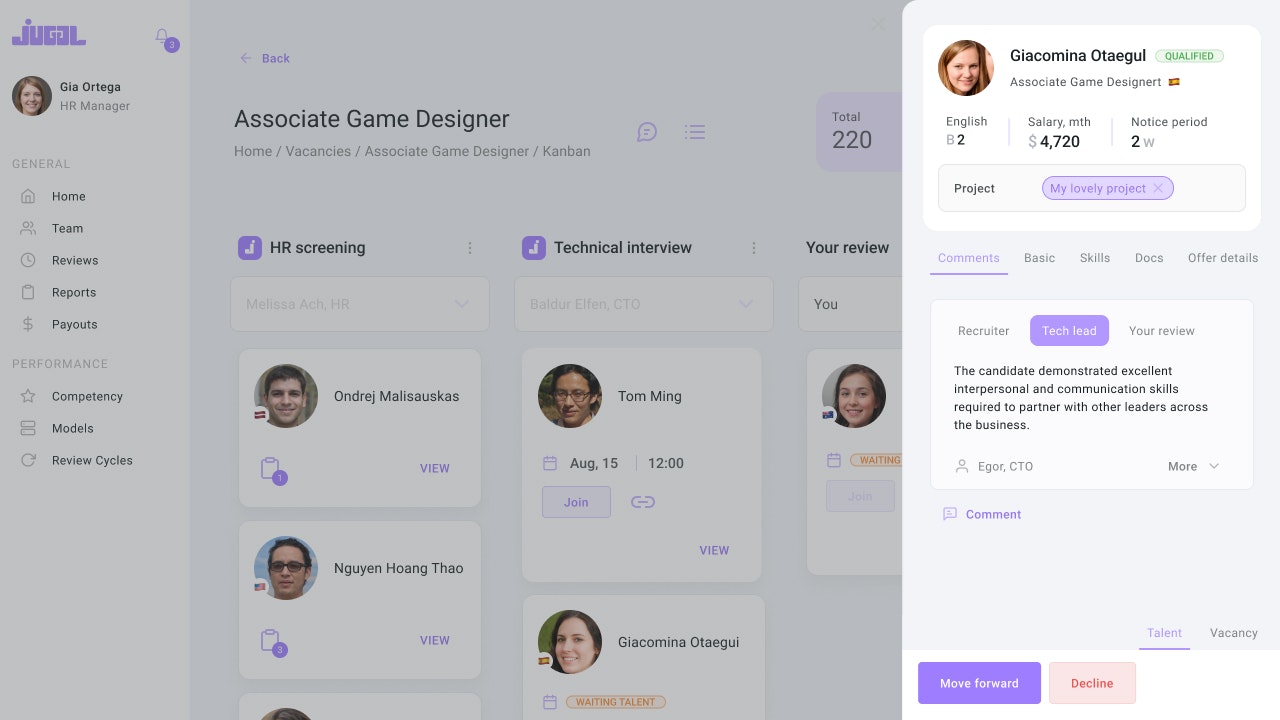Open the notifications bell icon
Image resolution: width=1280 pixels, height=720 pixels.
[x=162, y=37]
